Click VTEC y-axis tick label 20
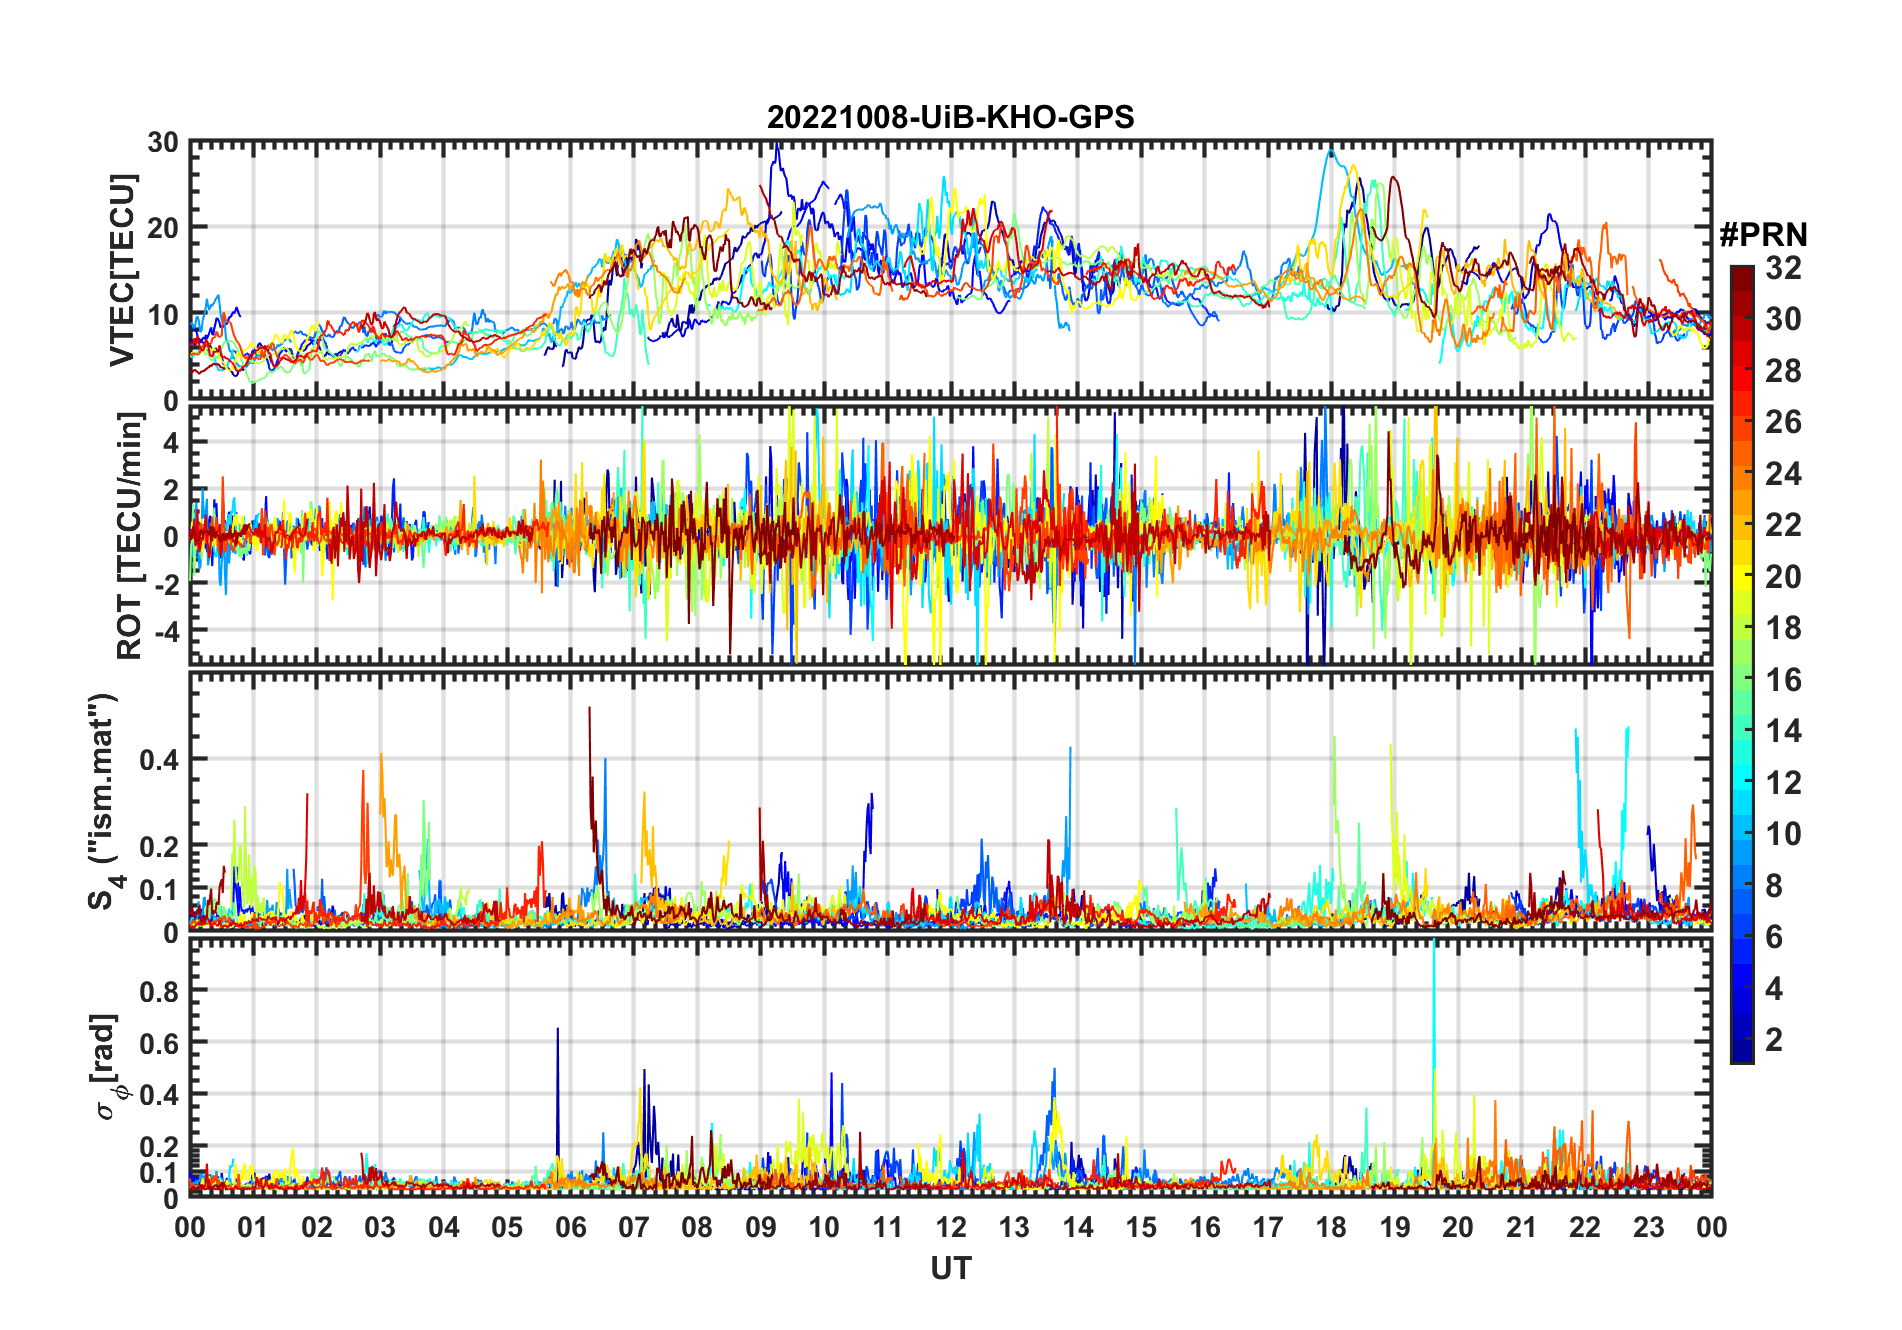Image resolution: width=1902 pixels, height=1330 pixels. point(163,229)
